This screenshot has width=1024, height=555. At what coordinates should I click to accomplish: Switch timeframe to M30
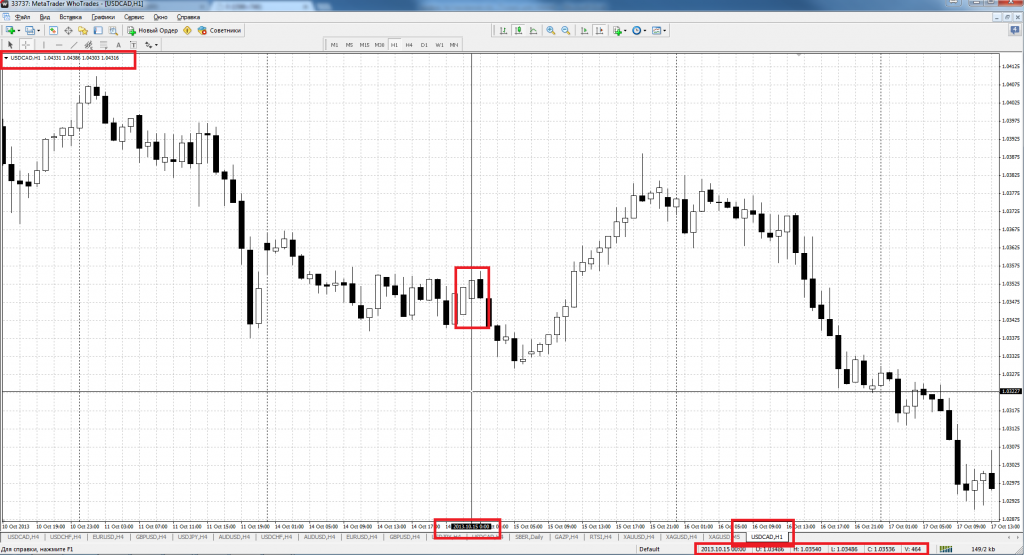coord(379,45)
